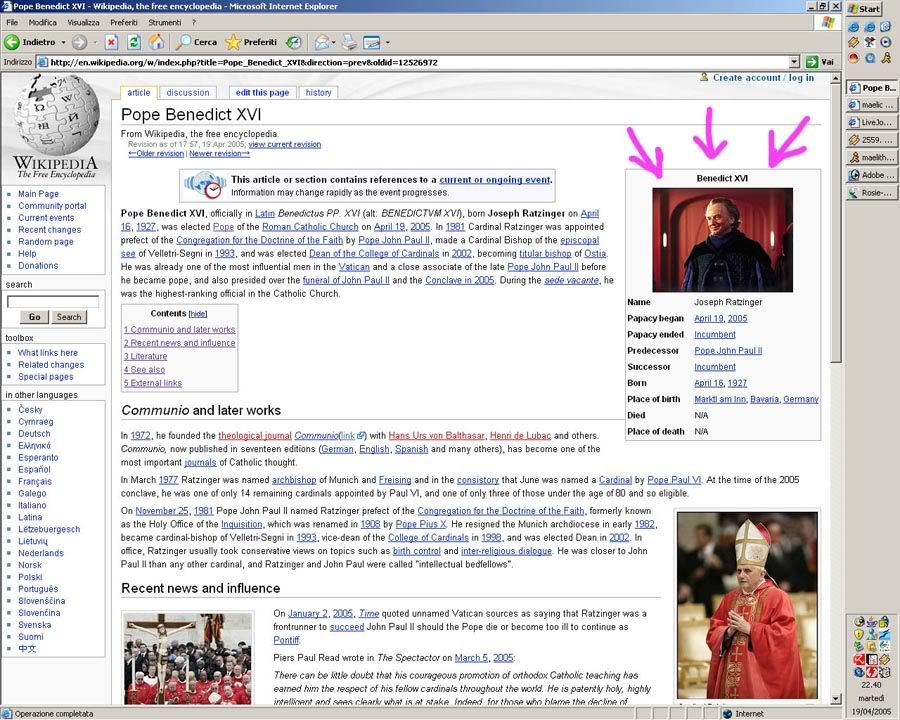Open the edit this page tab
900x720 pixels.
click(x=262, y=92)
